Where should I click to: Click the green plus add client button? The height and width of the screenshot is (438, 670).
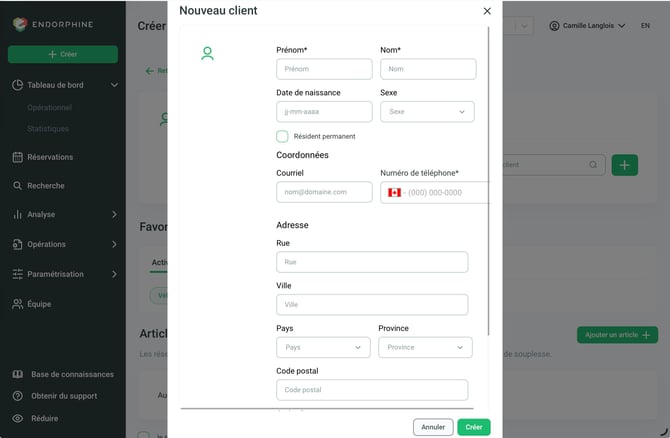point(625,165)
